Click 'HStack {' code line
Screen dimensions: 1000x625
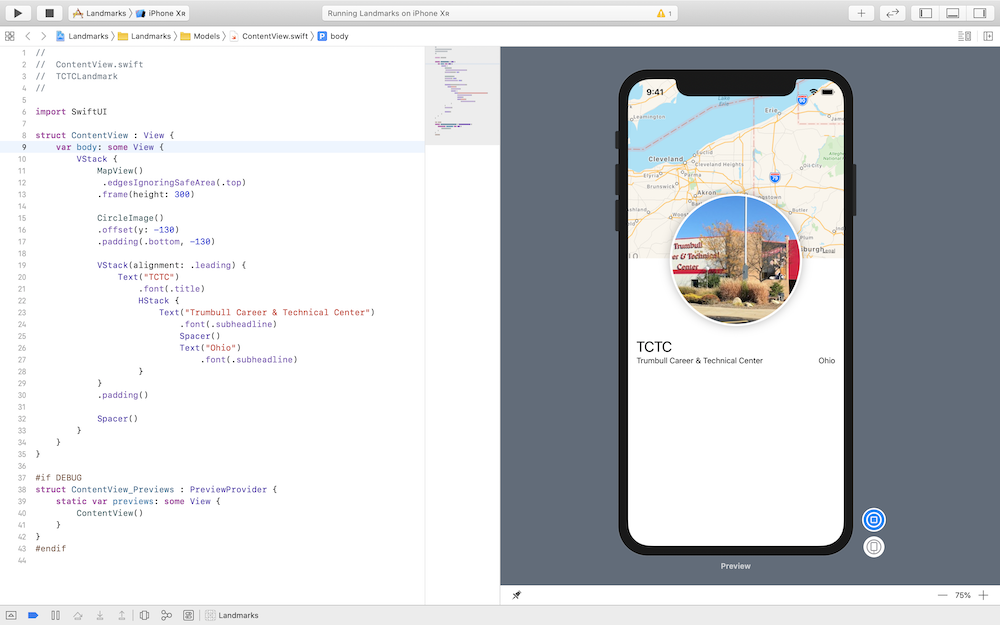tap(159, 300)
